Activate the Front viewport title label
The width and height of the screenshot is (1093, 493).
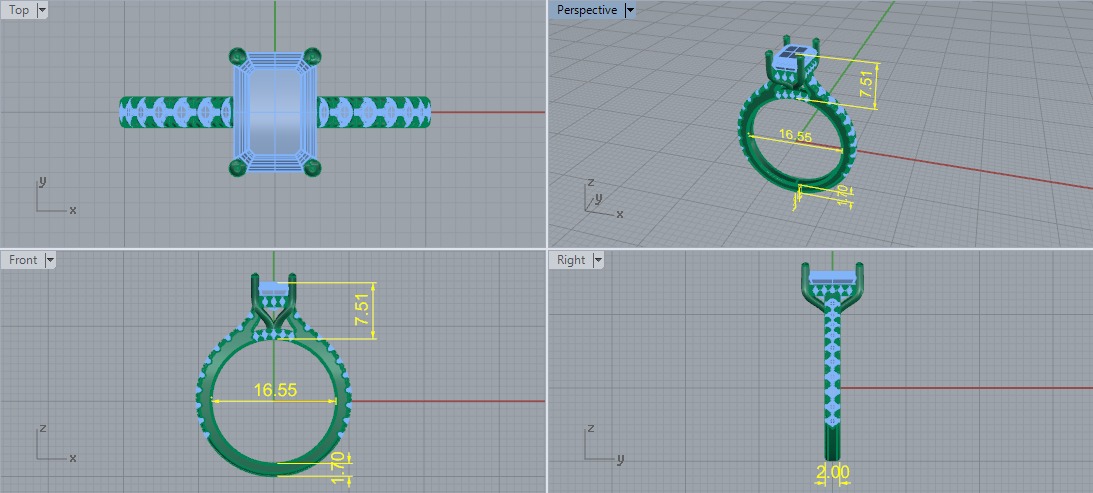(x=23, y=259)
